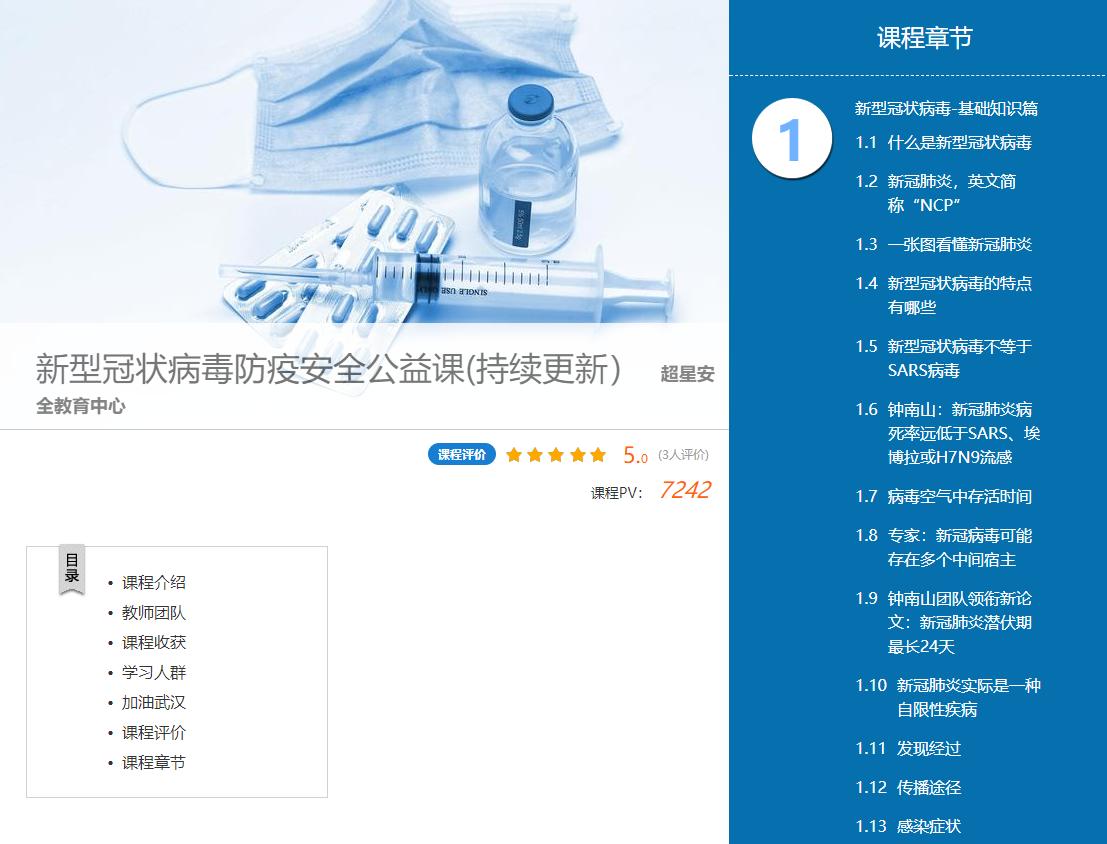Go to 课程收获 in the contents list
This screenshot has width=1107, height=844.
[153, 643]
